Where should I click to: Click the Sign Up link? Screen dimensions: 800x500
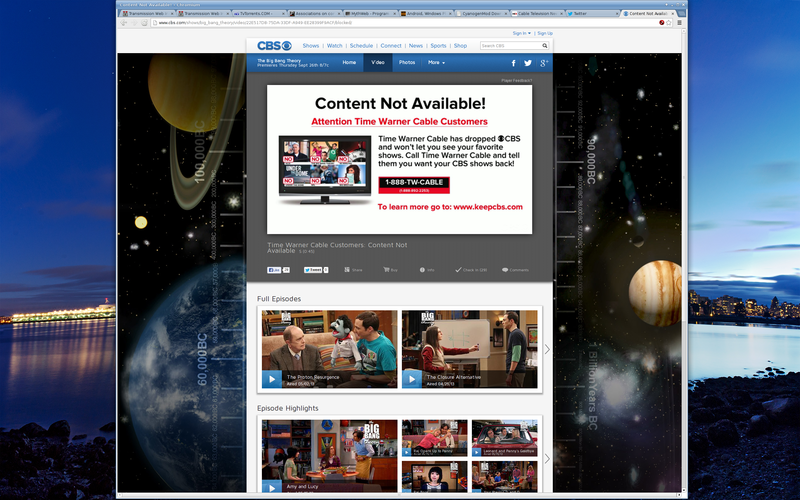[545, 33]
